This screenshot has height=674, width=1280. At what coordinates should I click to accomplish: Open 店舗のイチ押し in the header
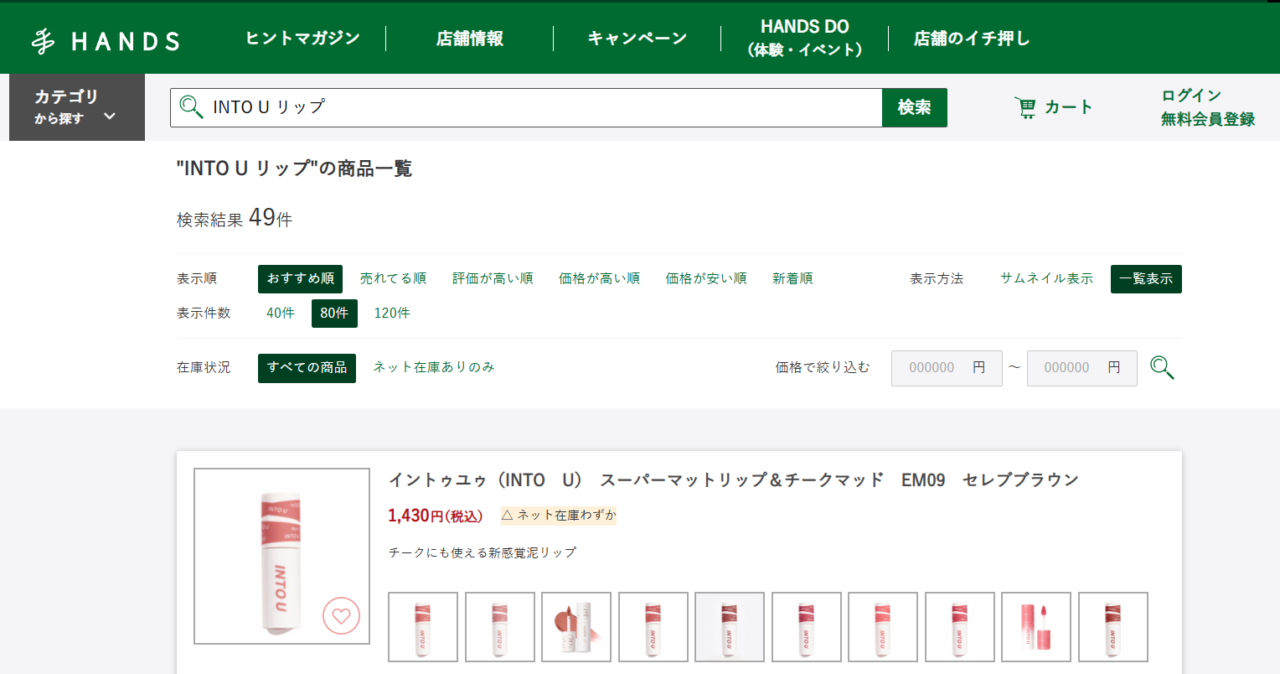[971, 38]
